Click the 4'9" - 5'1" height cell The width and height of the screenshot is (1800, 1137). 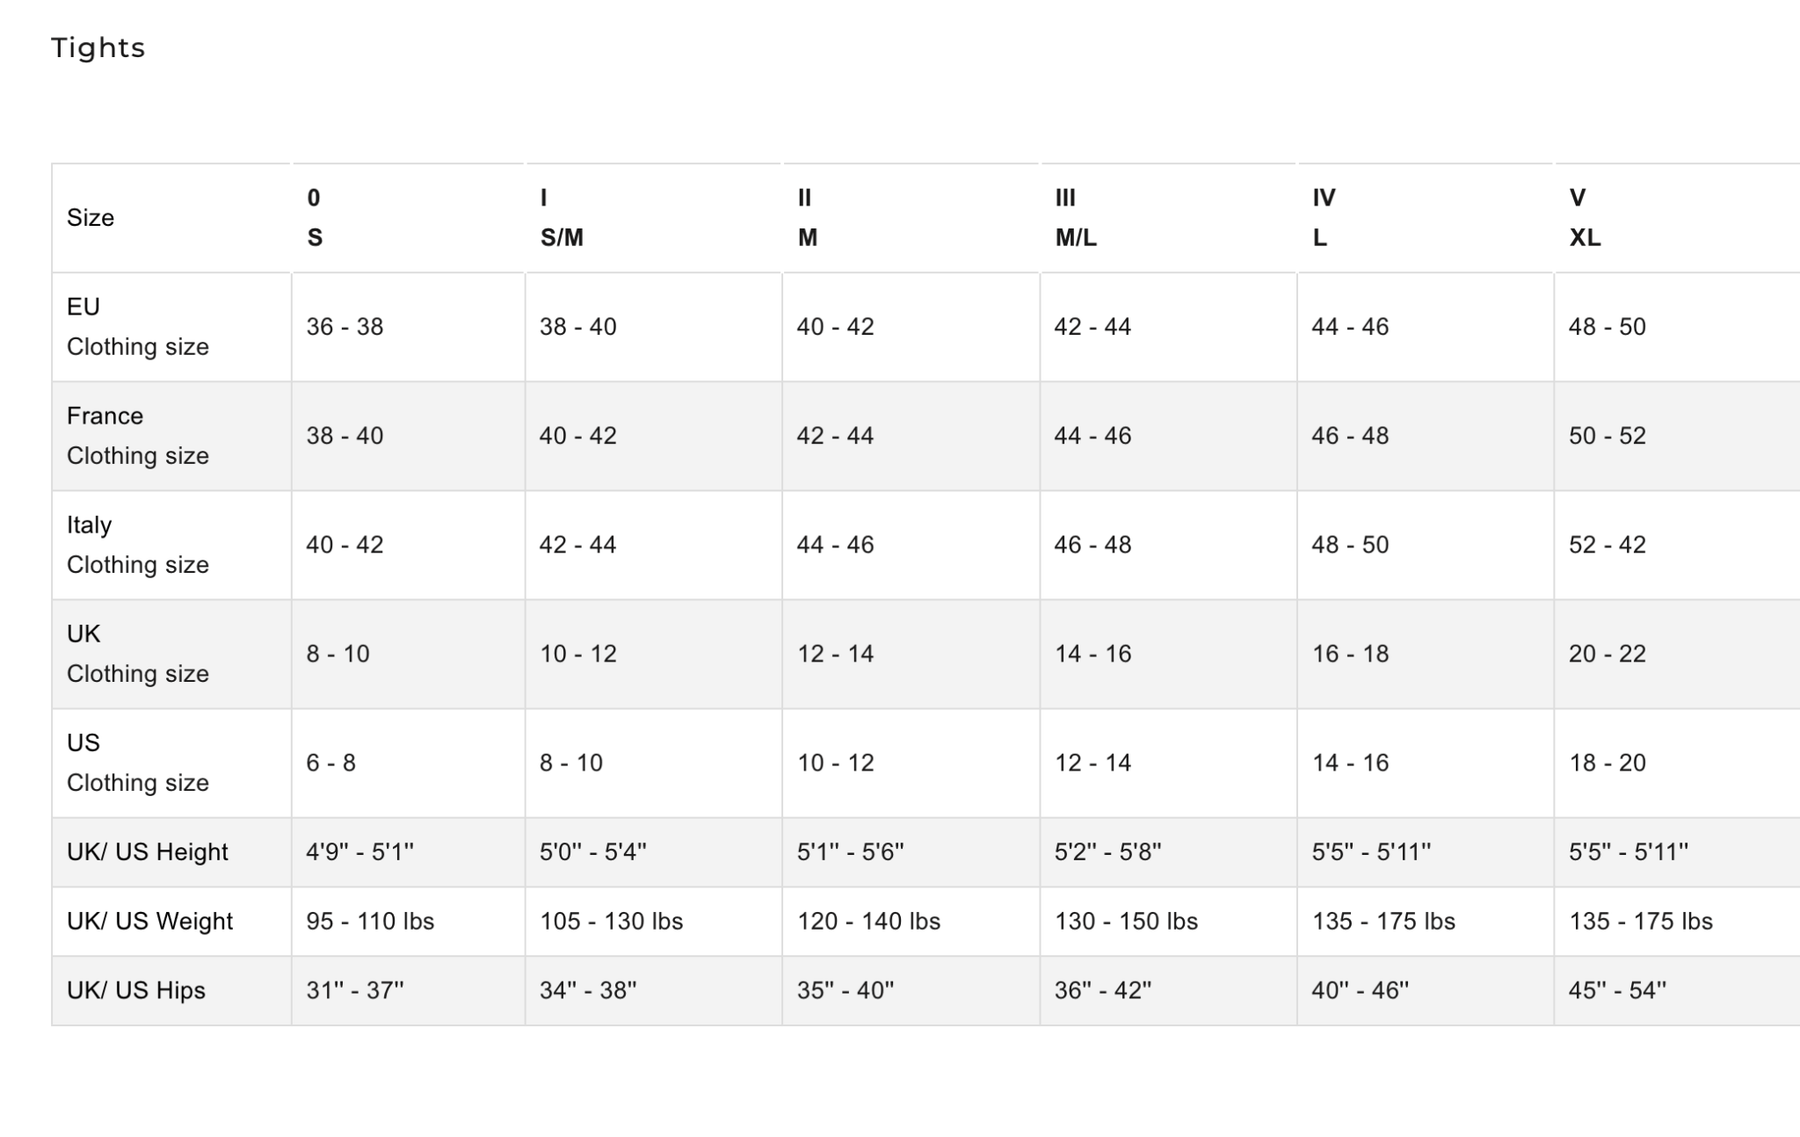click(359, 852)
